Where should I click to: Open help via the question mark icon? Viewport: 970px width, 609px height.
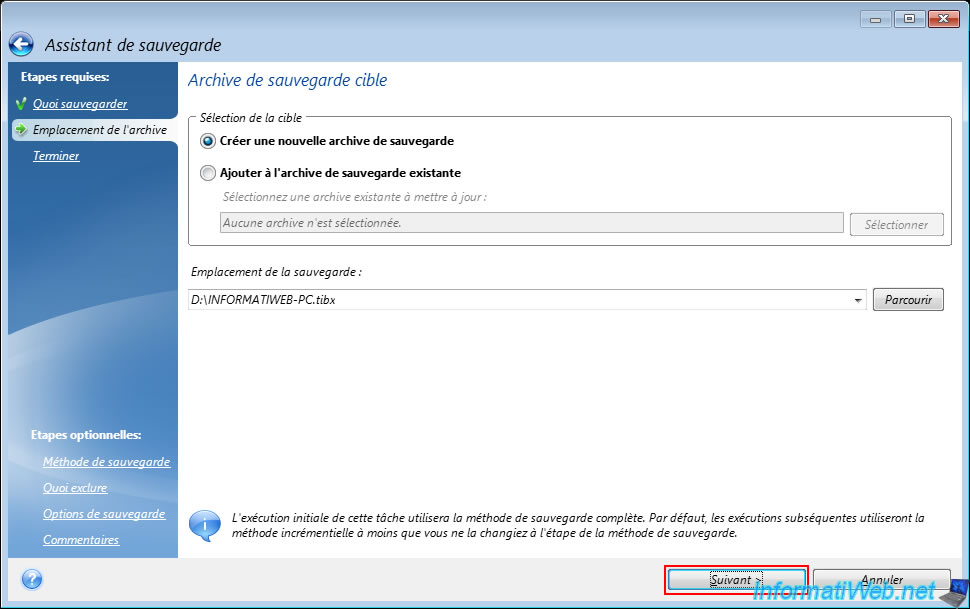point(31,579)
